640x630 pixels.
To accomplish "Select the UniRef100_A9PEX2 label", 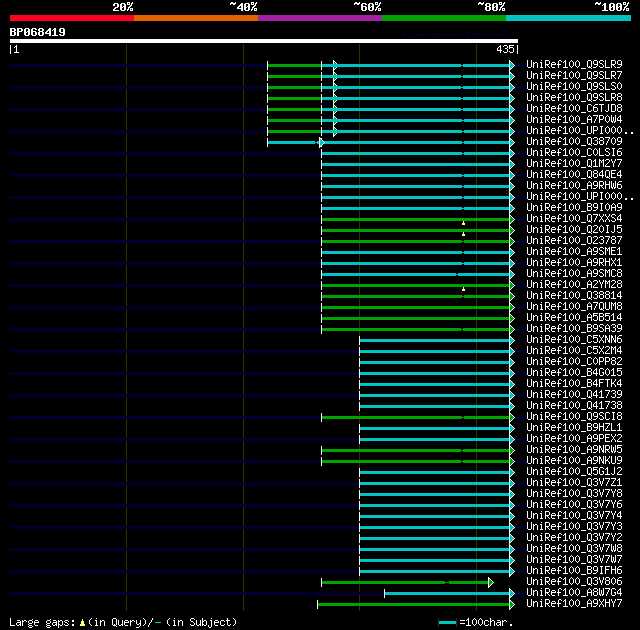I will click(x=574, y=439).
